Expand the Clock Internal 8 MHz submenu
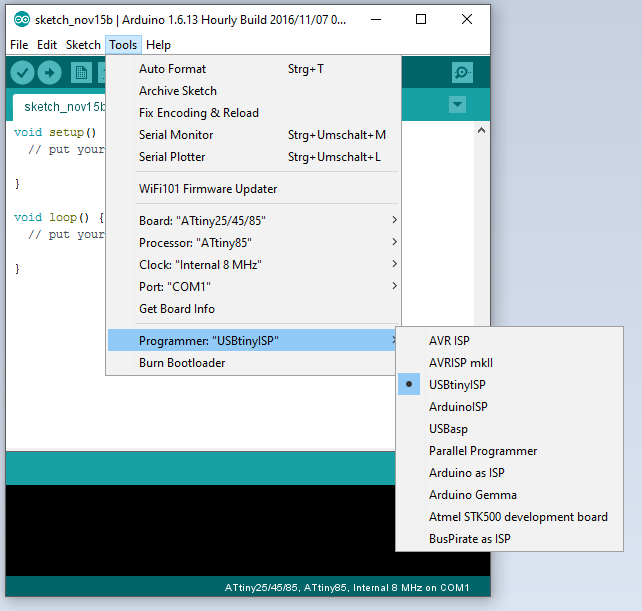 pyautogui.click(x=253, y=265)
